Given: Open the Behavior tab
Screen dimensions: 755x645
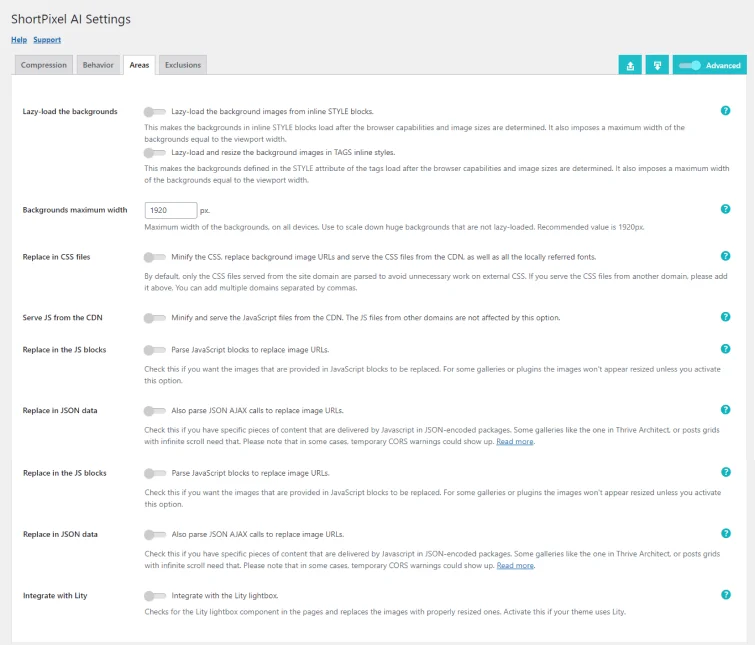Looking at the screenshot, I should [x=98, y=65].
